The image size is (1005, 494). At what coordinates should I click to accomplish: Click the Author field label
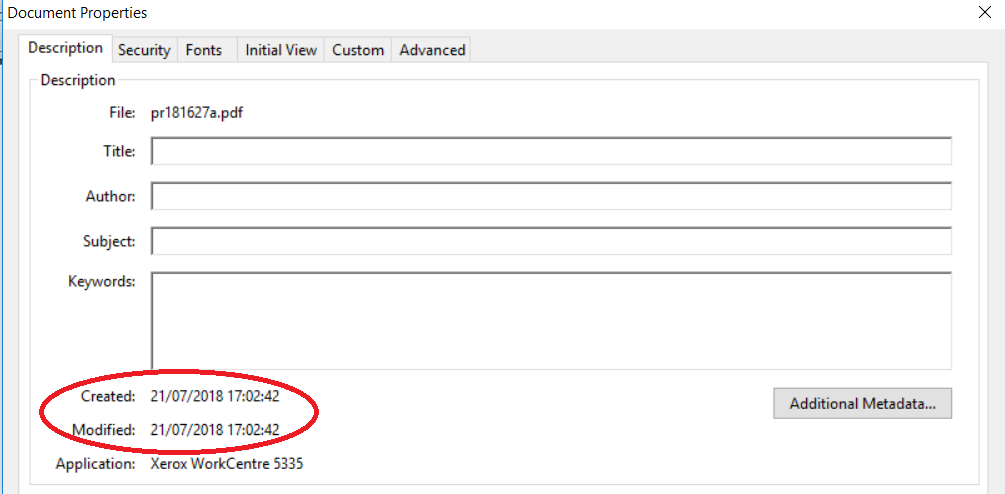click(110, 196)
